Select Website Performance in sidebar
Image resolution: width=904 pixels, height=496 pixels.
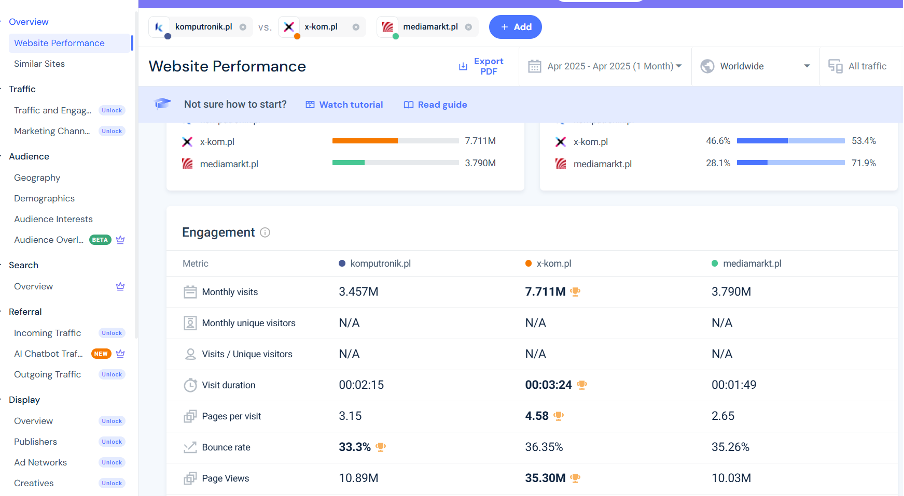tap(70, 43)
